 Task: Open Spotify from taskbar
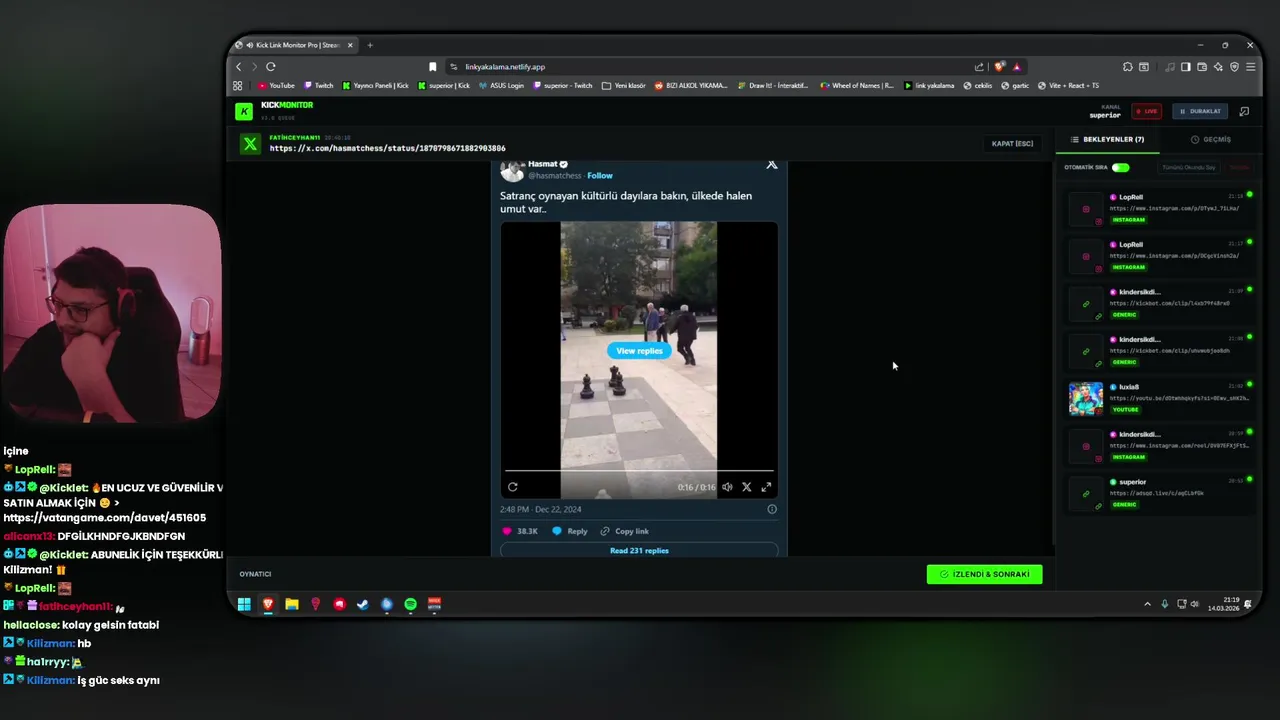pyautogui.click(x=411, y=604)
